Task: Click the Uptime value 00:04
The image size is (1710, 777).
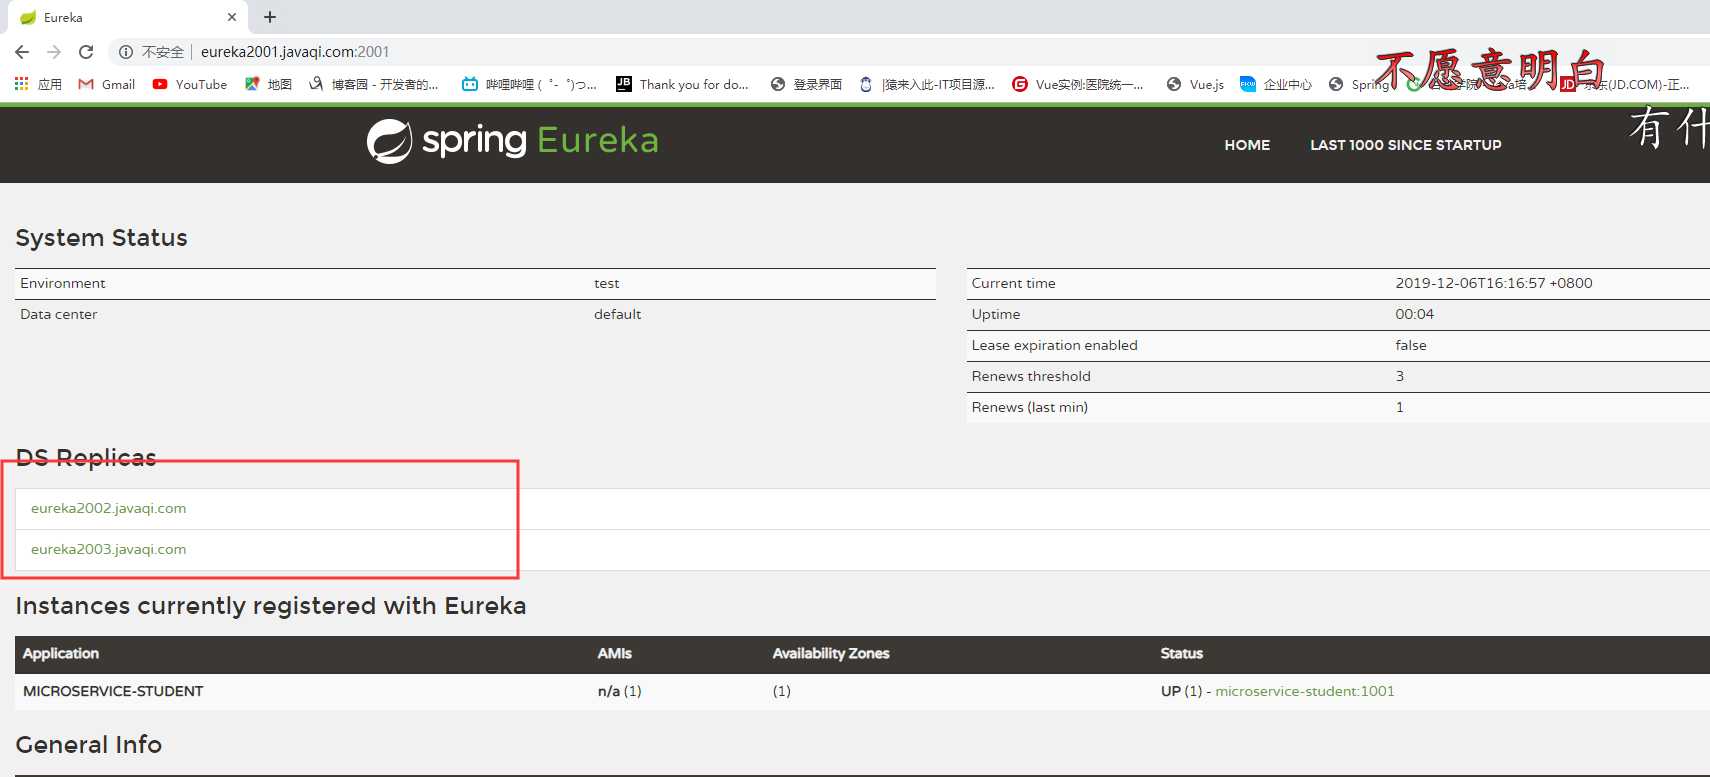Action: [x=1415, y=314]
